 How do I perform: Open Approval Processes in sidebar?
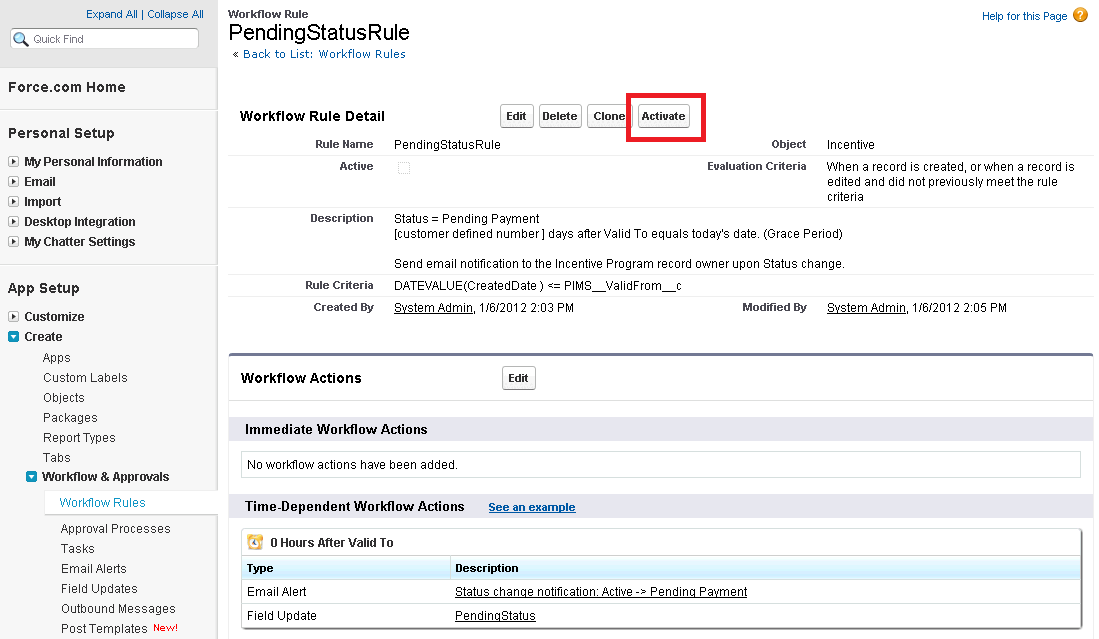coord(115,529)
